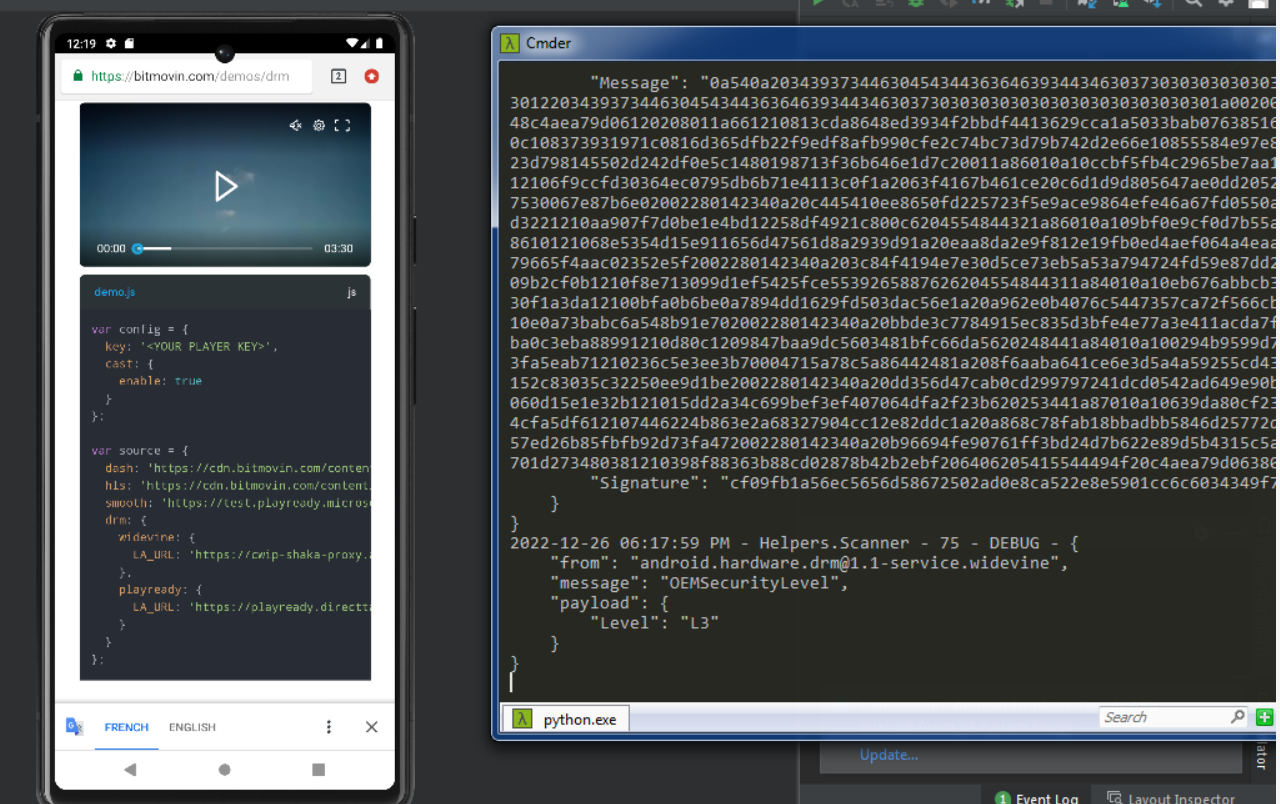Unmute the video player volume icon
Screen dimensions: 1280x804
coord(296,125)
